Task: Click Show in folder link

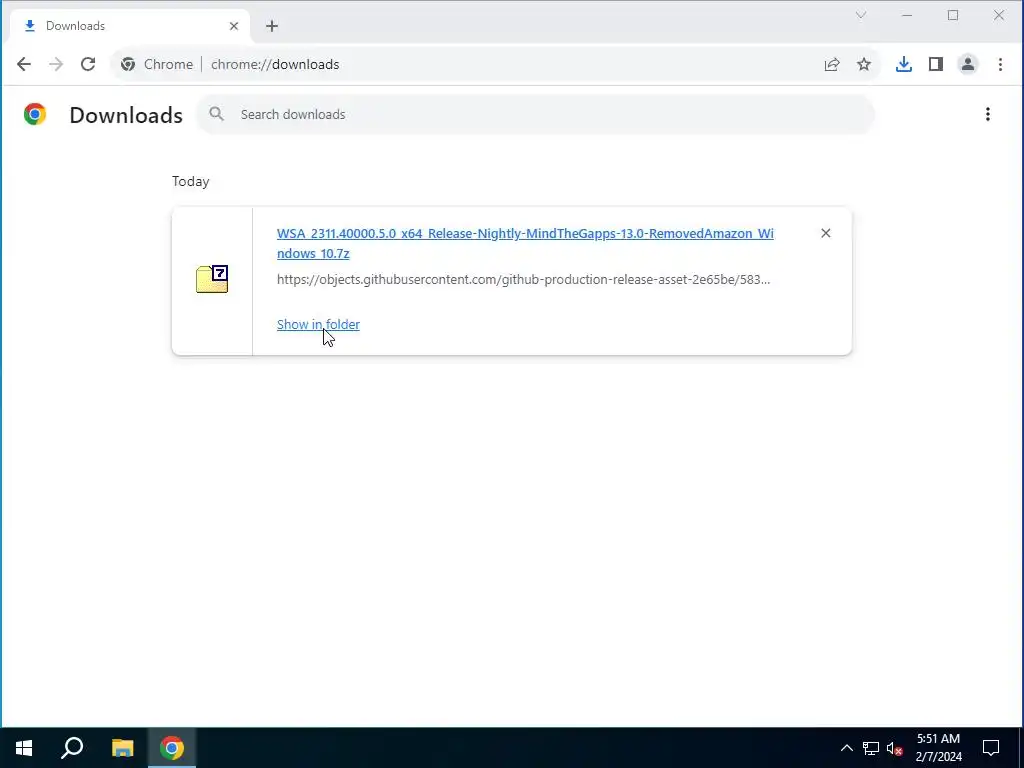Action: [318, 325]
